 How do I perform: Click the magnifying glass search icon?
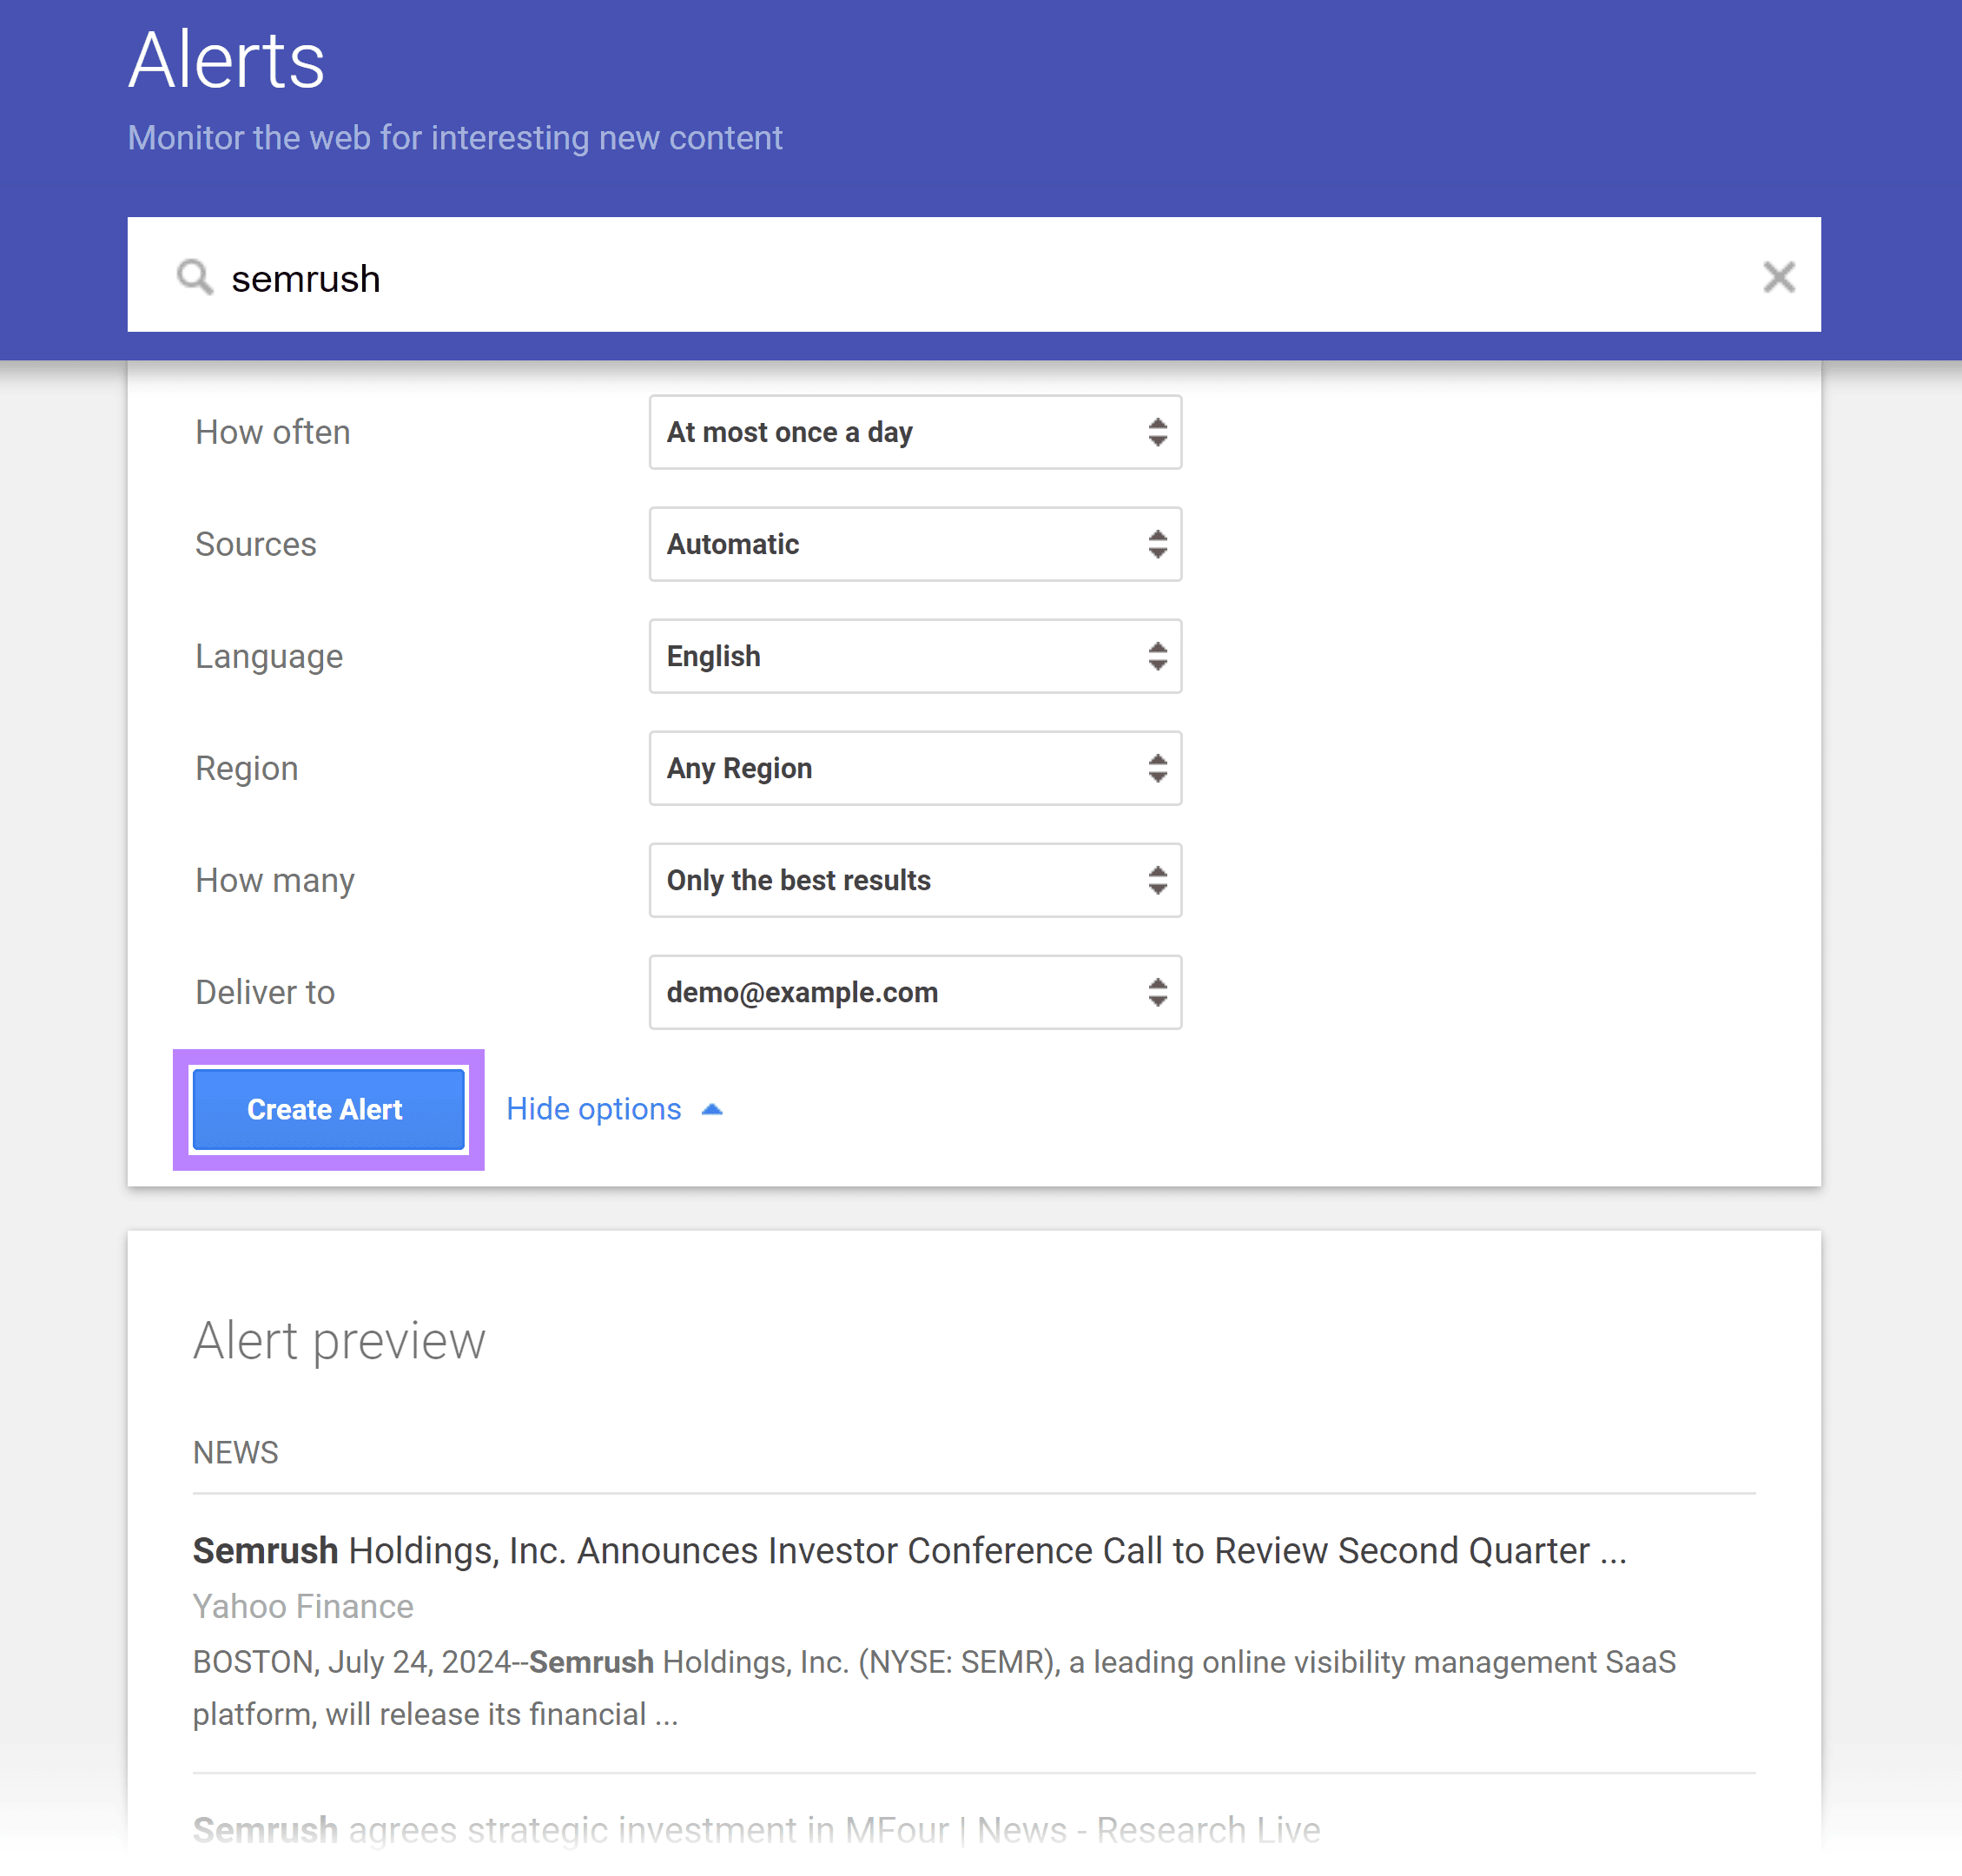195,277
